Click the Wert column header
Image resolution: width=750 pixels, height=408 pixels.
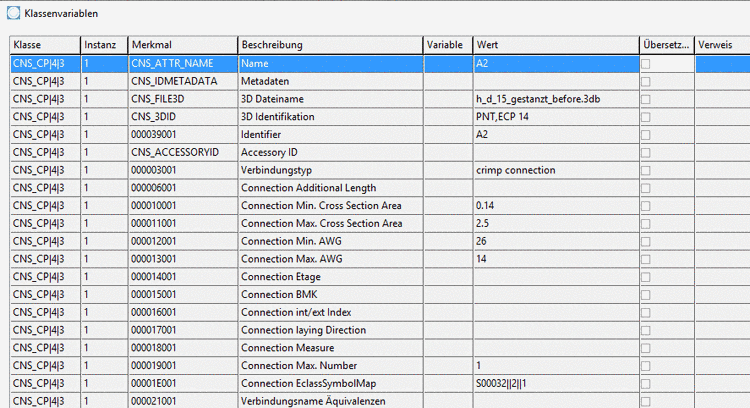pos(556,45)
